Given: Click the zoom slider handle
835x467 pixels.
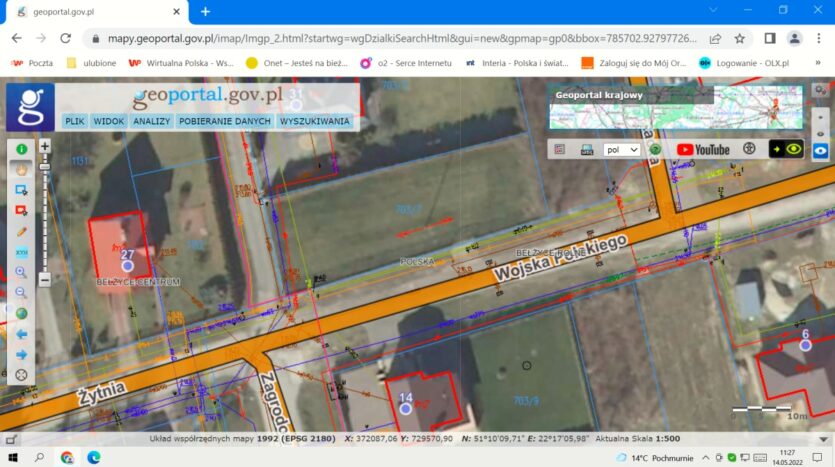Looking at the screenshot, I should pos(45,167).
